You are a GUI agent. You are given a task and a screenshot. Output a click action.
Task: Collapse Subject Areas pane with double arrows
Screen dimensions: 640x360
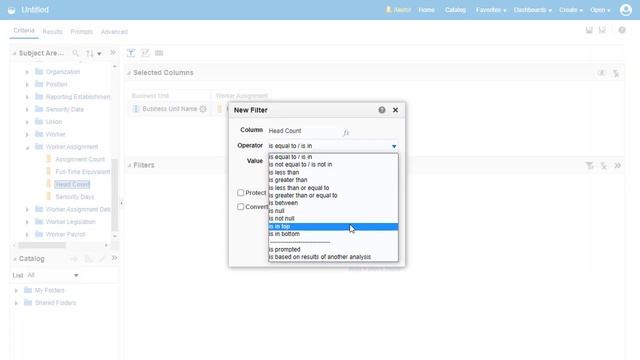[x=113, y=53]
